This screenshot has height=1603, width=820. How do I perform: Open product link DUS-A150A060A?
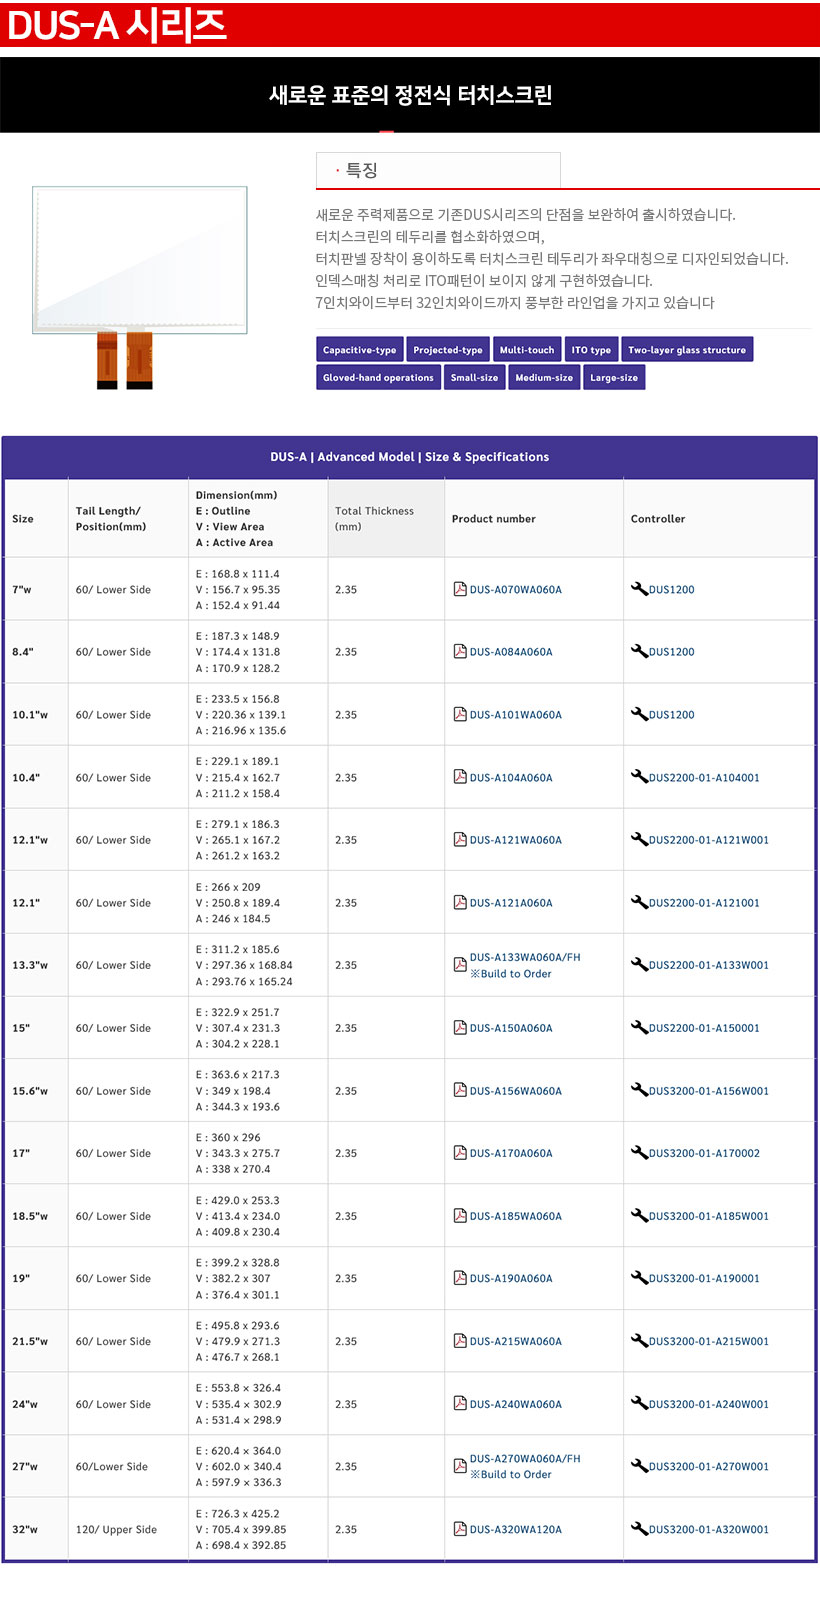click(511, 1028)
